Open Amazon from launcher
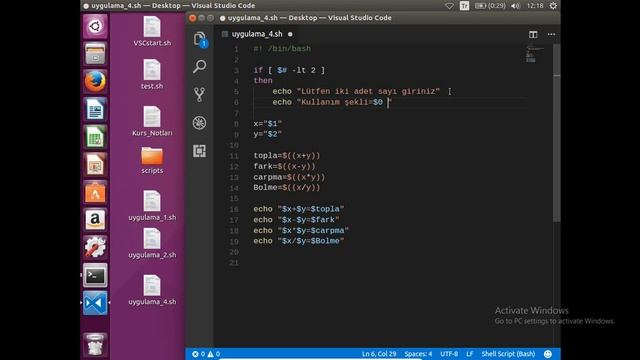Screen dimensions: 640x360 click(95, 220)
